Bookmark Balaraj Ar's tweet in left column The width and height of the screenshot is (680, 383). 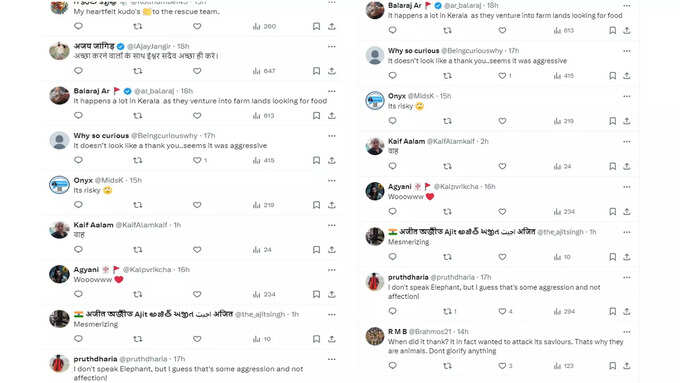317,116
